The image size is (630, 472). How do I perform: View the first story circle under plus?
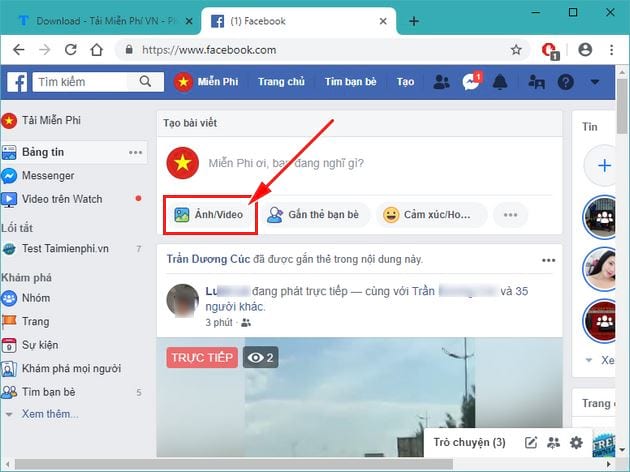pos(600,217)
